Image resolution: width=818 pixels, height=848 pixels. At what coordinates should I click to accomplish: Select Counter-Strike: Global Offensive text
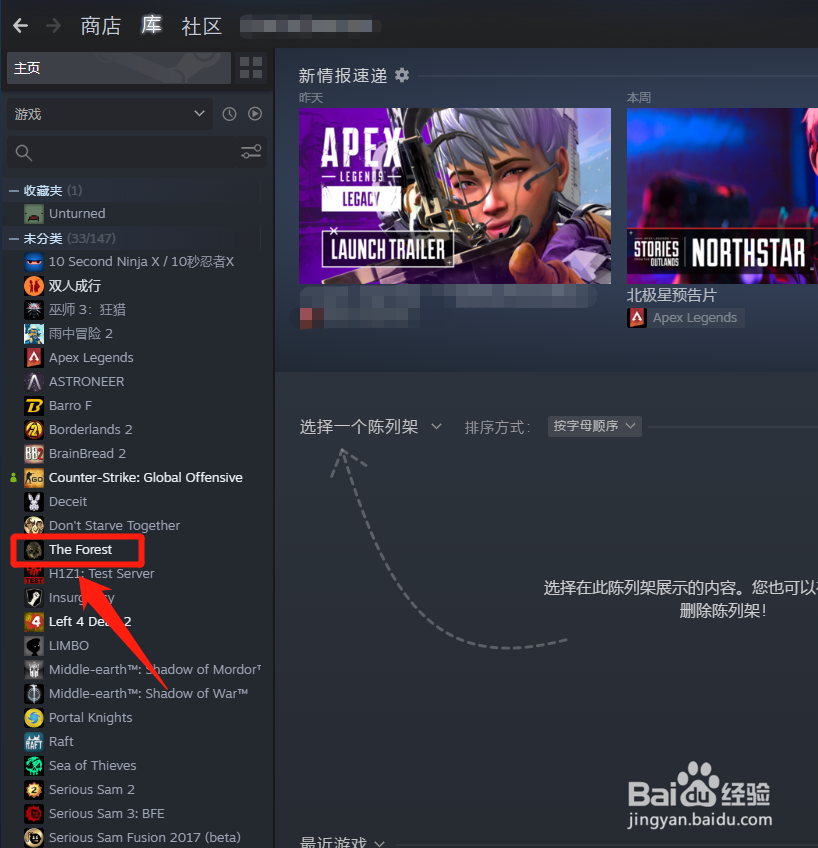coord(146,478)
